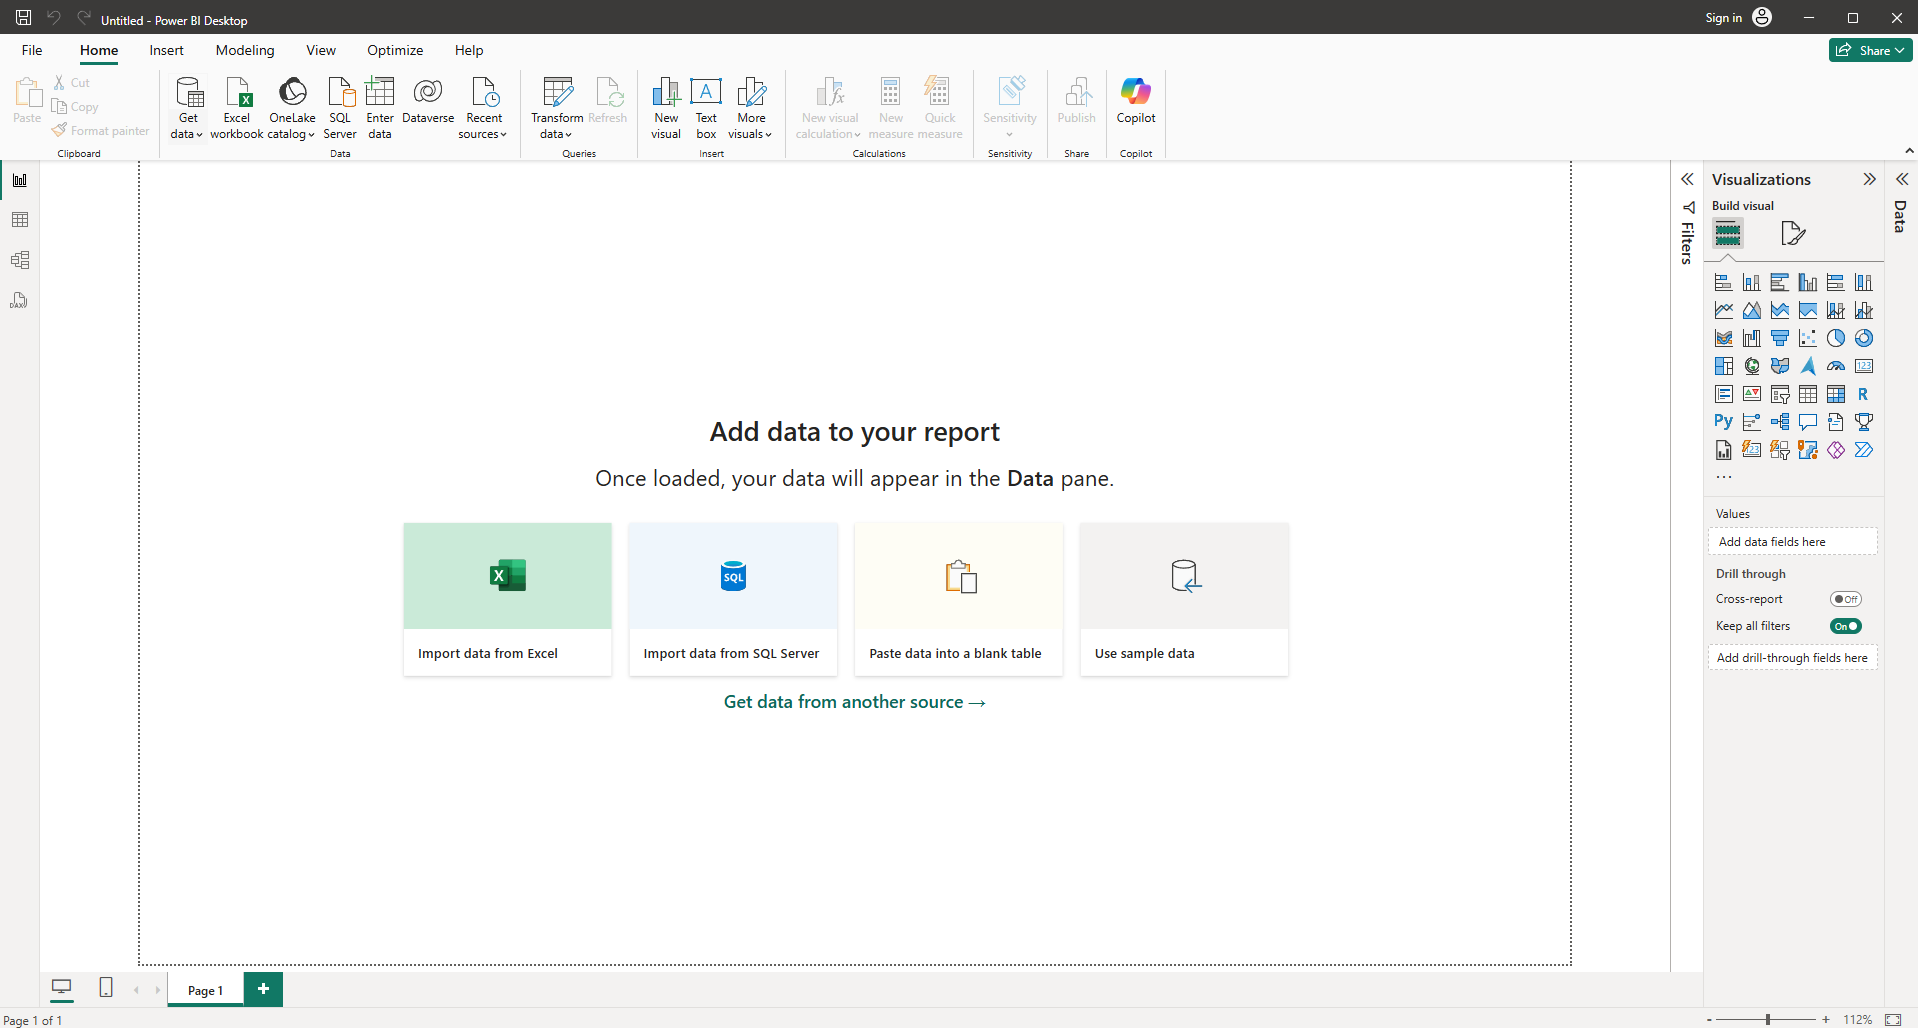This screenshot has height=1028, width=1918.
Task: Switch to mobile layout view
Action: click(106, 988)
